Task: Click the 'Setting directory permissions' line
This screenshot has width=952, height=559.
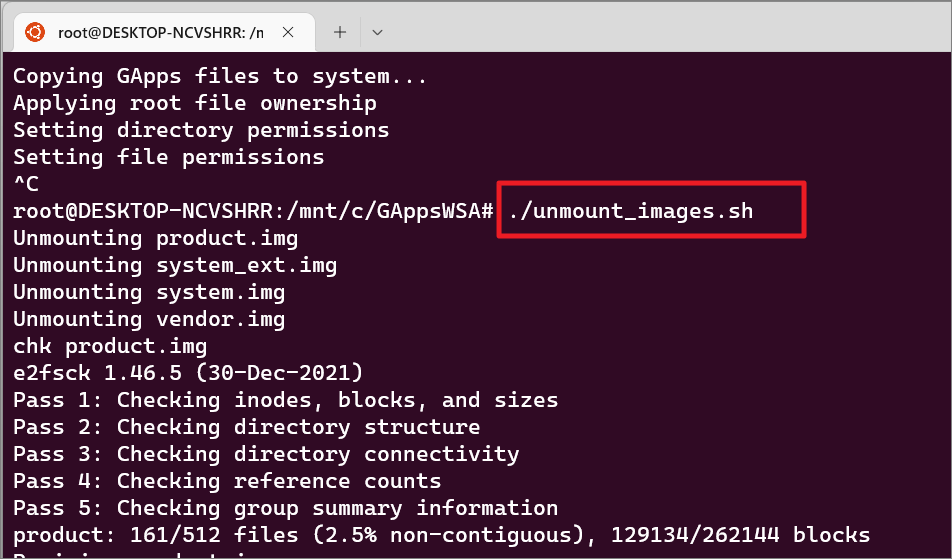Action: (x=201, y=130)
